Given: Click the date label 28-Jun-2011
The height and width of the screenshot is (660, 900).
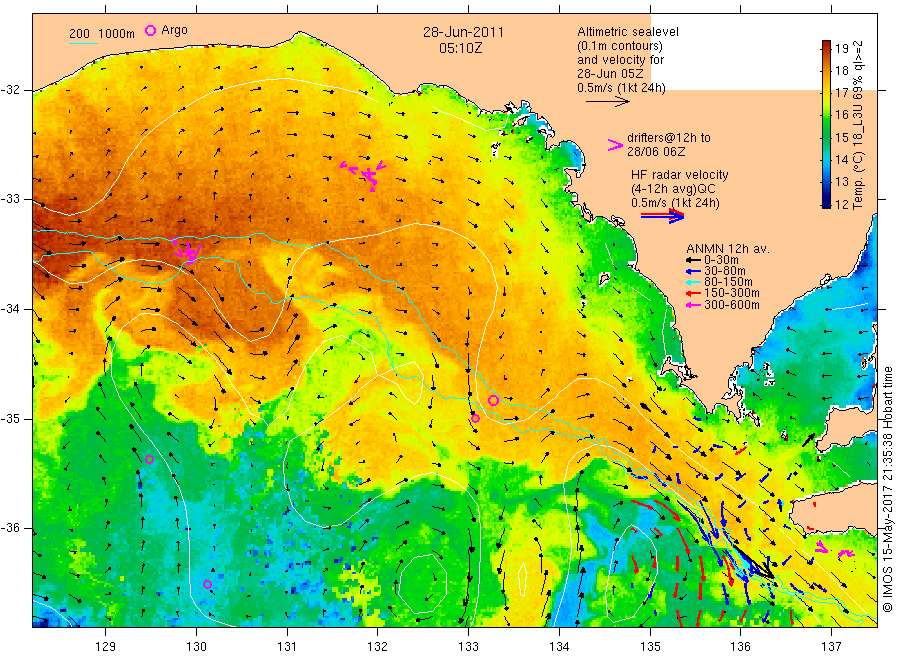Looking at the screenshot, I should 463,32.
